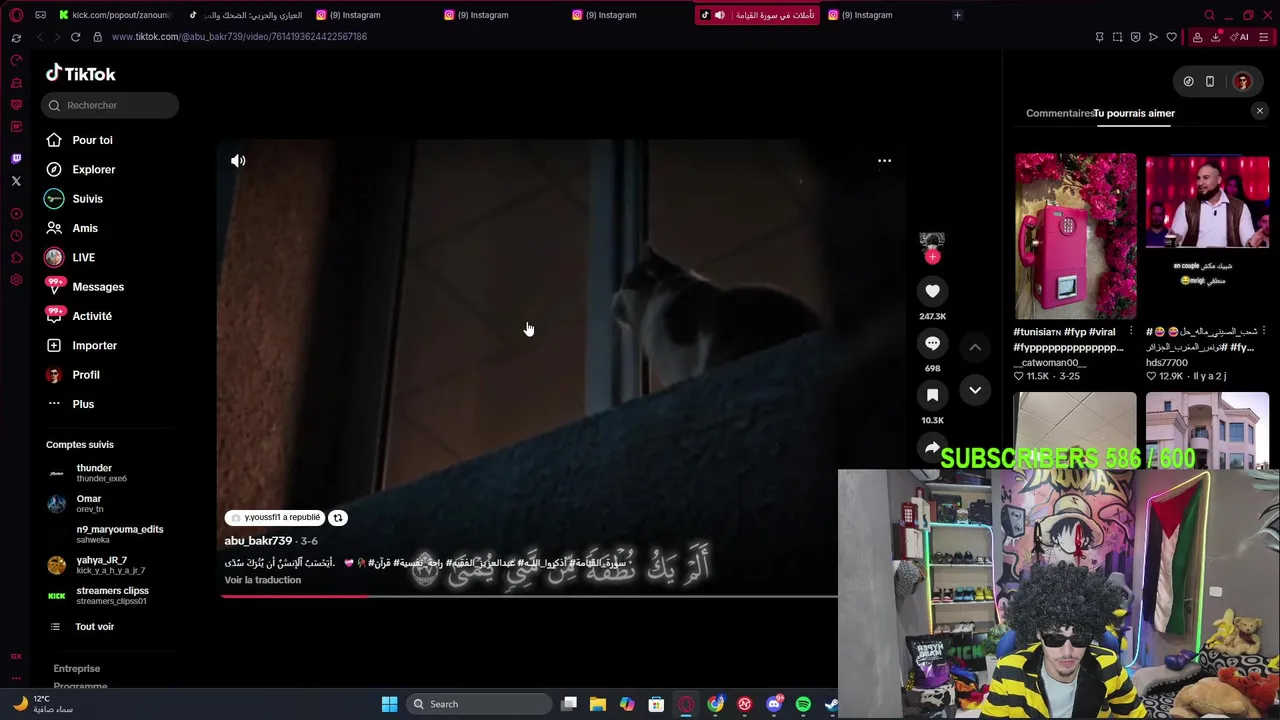Follow the creator via plus badge
This screenshot has width=1280, height=720.
coord(932,257)
